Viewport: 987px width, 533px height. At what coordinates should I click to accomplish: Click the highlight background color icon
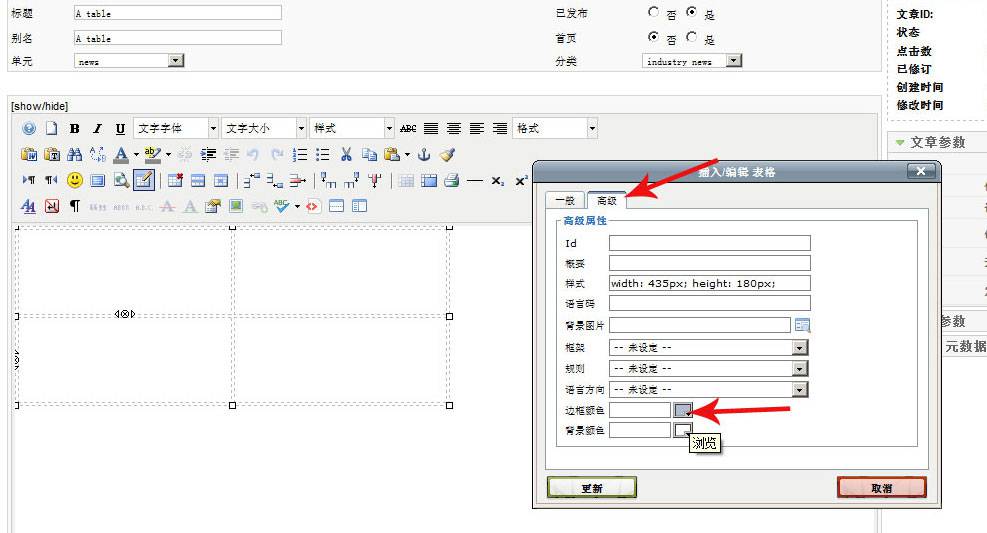(x=152, y=154)
